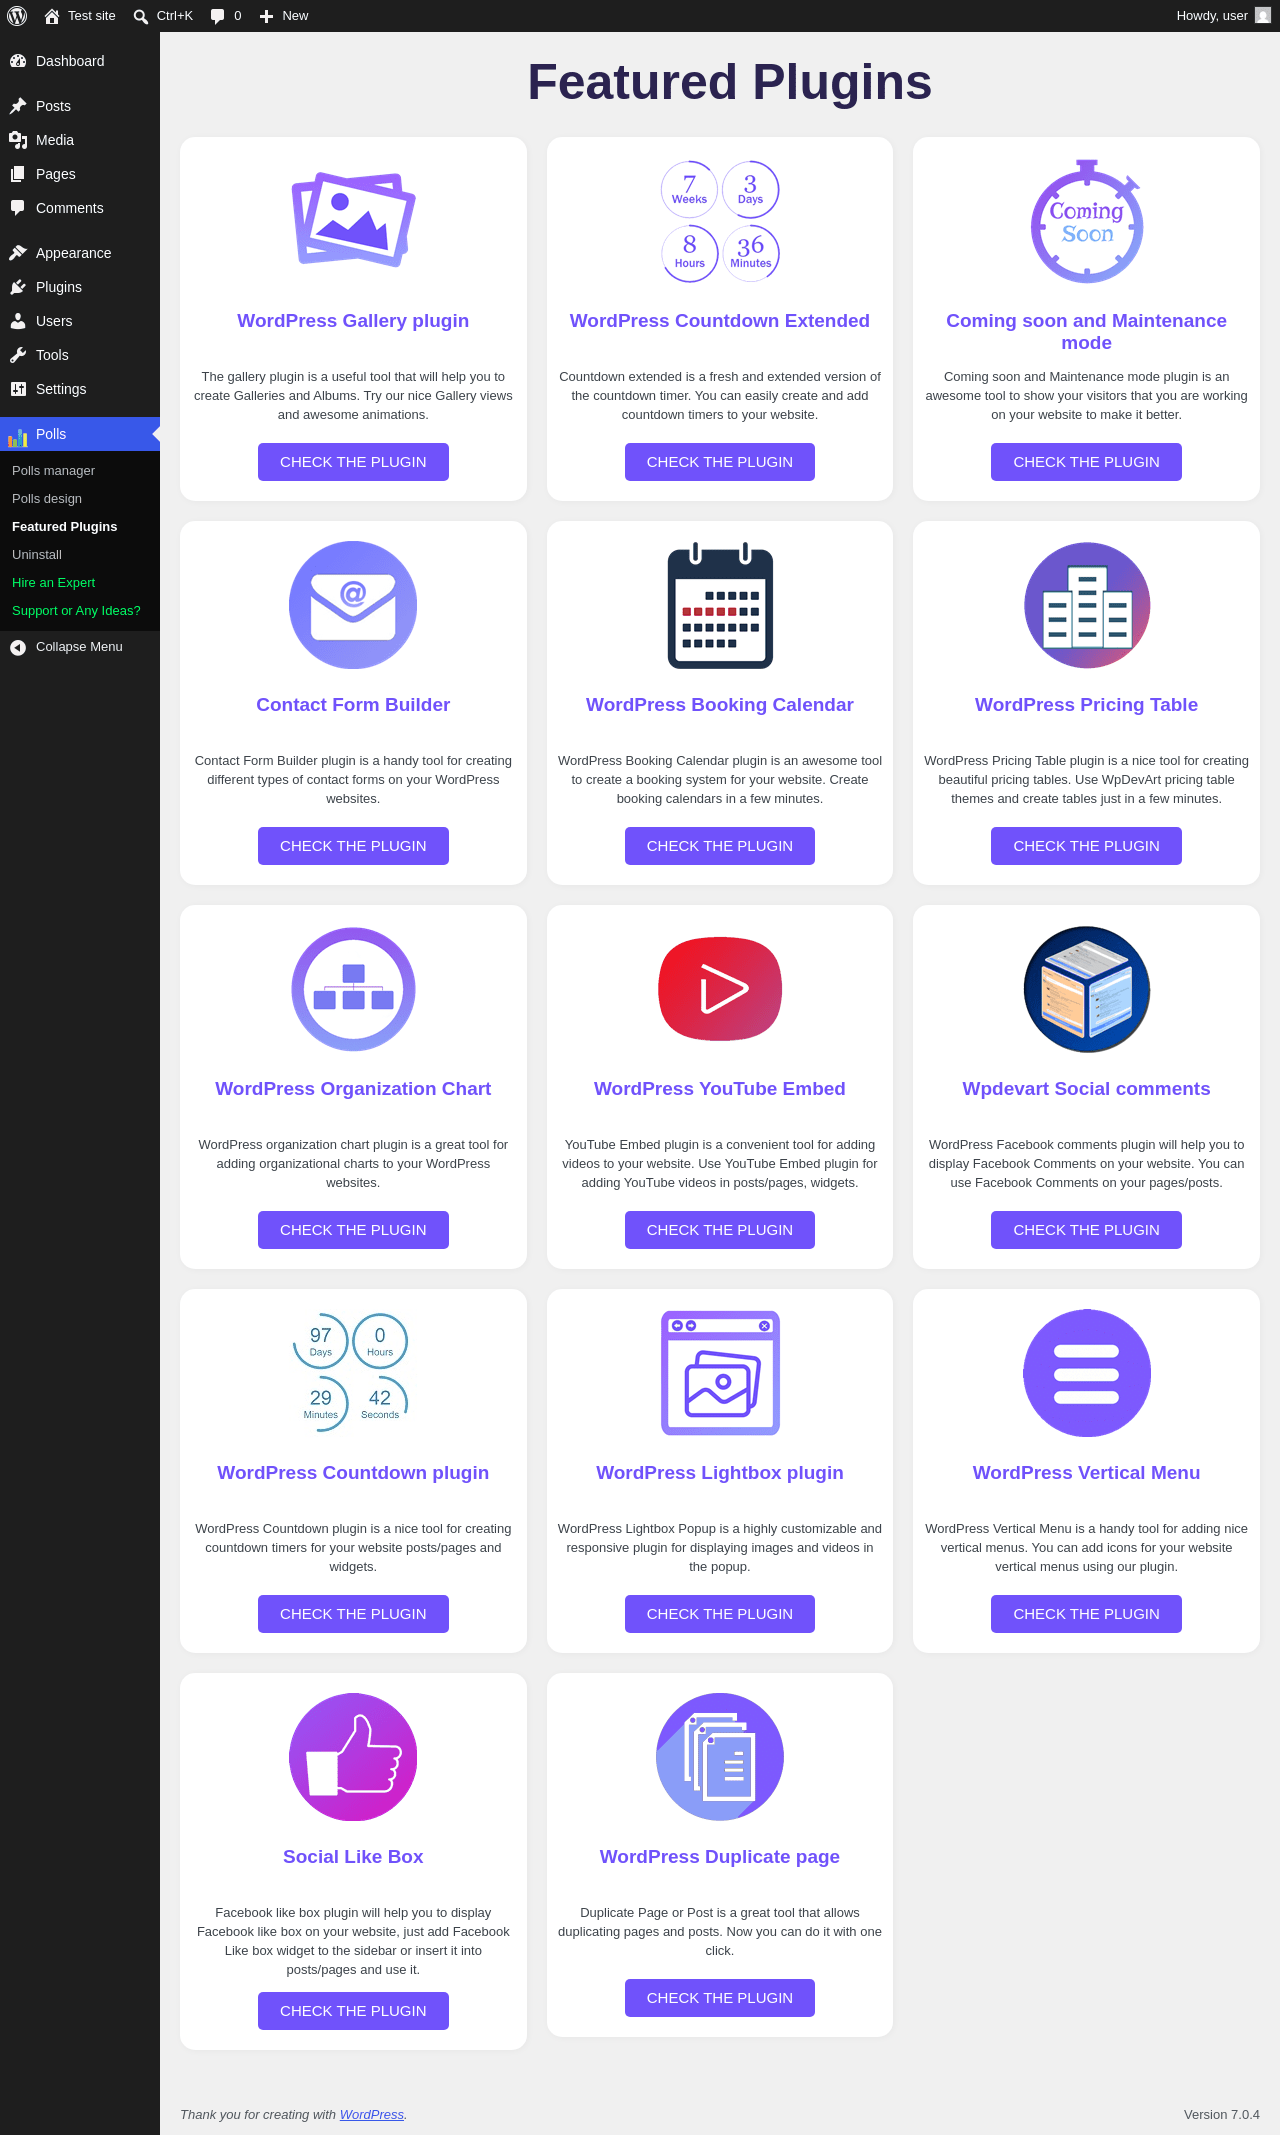
Task: Open the WordPress Vertical Menu title link
Action: pyautogui.click(x=1087, y=1473)
